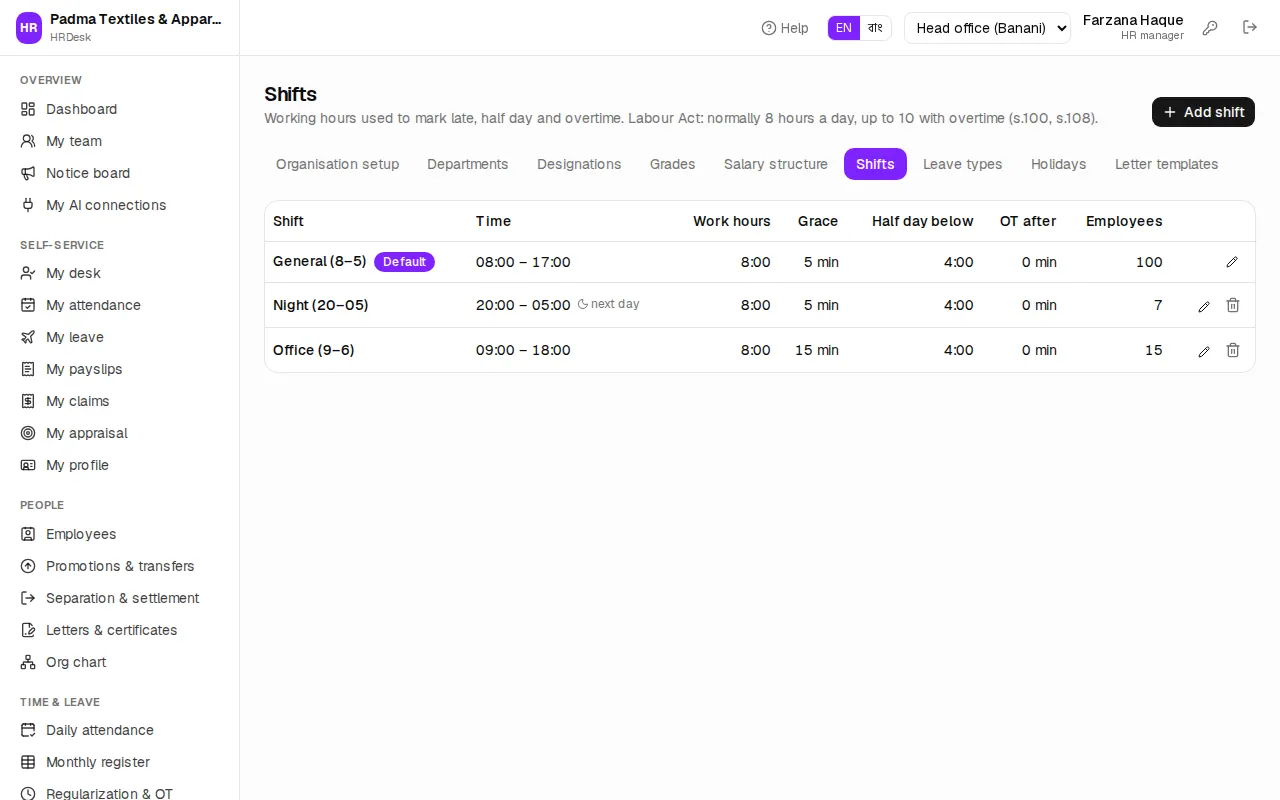Click the Default badge on General shift
The height and width of the screenshot is (800, 1280).
[404, 262]
